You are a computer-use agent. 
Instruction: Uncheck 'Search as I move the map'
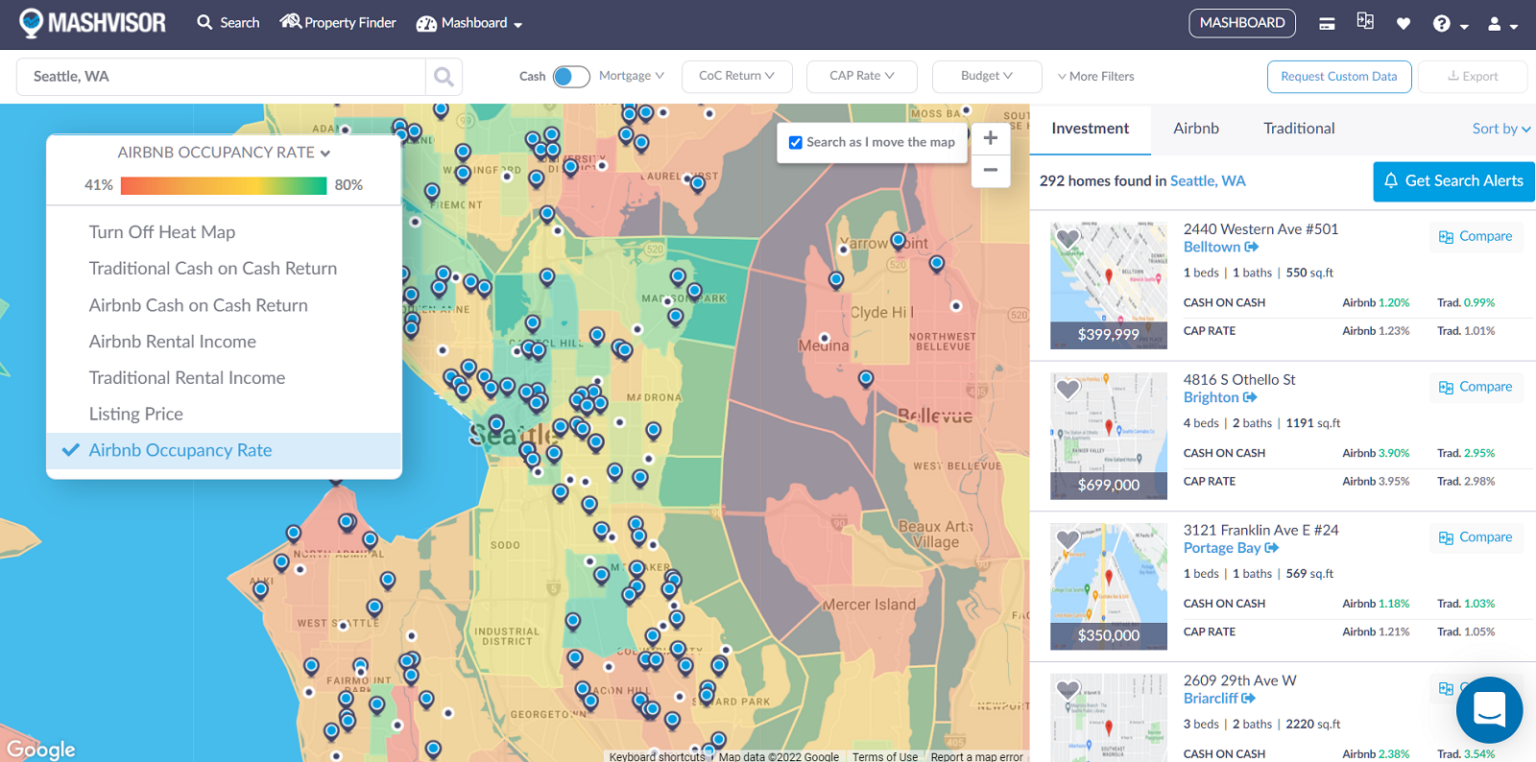point(797,142)
